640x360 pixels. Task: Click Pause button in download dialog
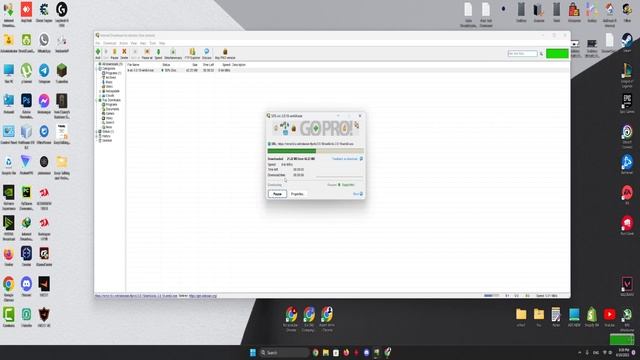tap(277, 194)
